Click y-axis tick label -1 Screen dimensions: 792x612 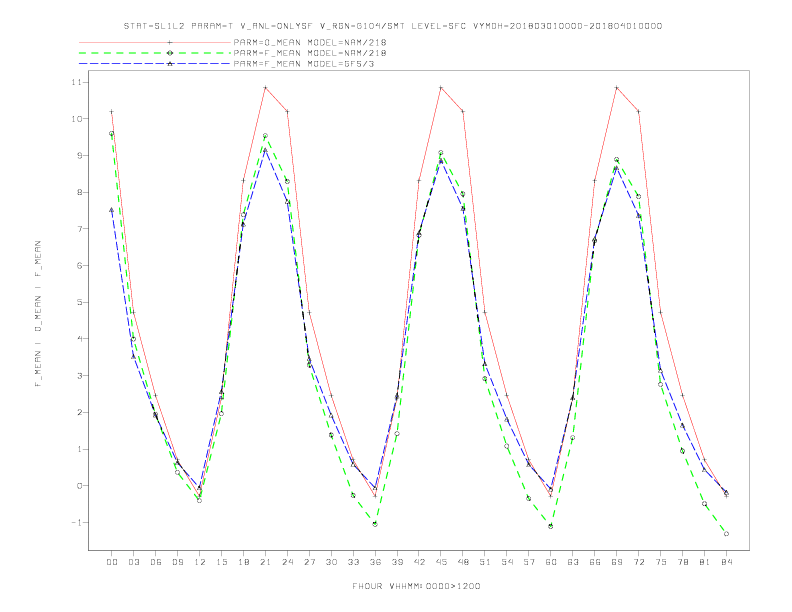[x=77, y=523]
